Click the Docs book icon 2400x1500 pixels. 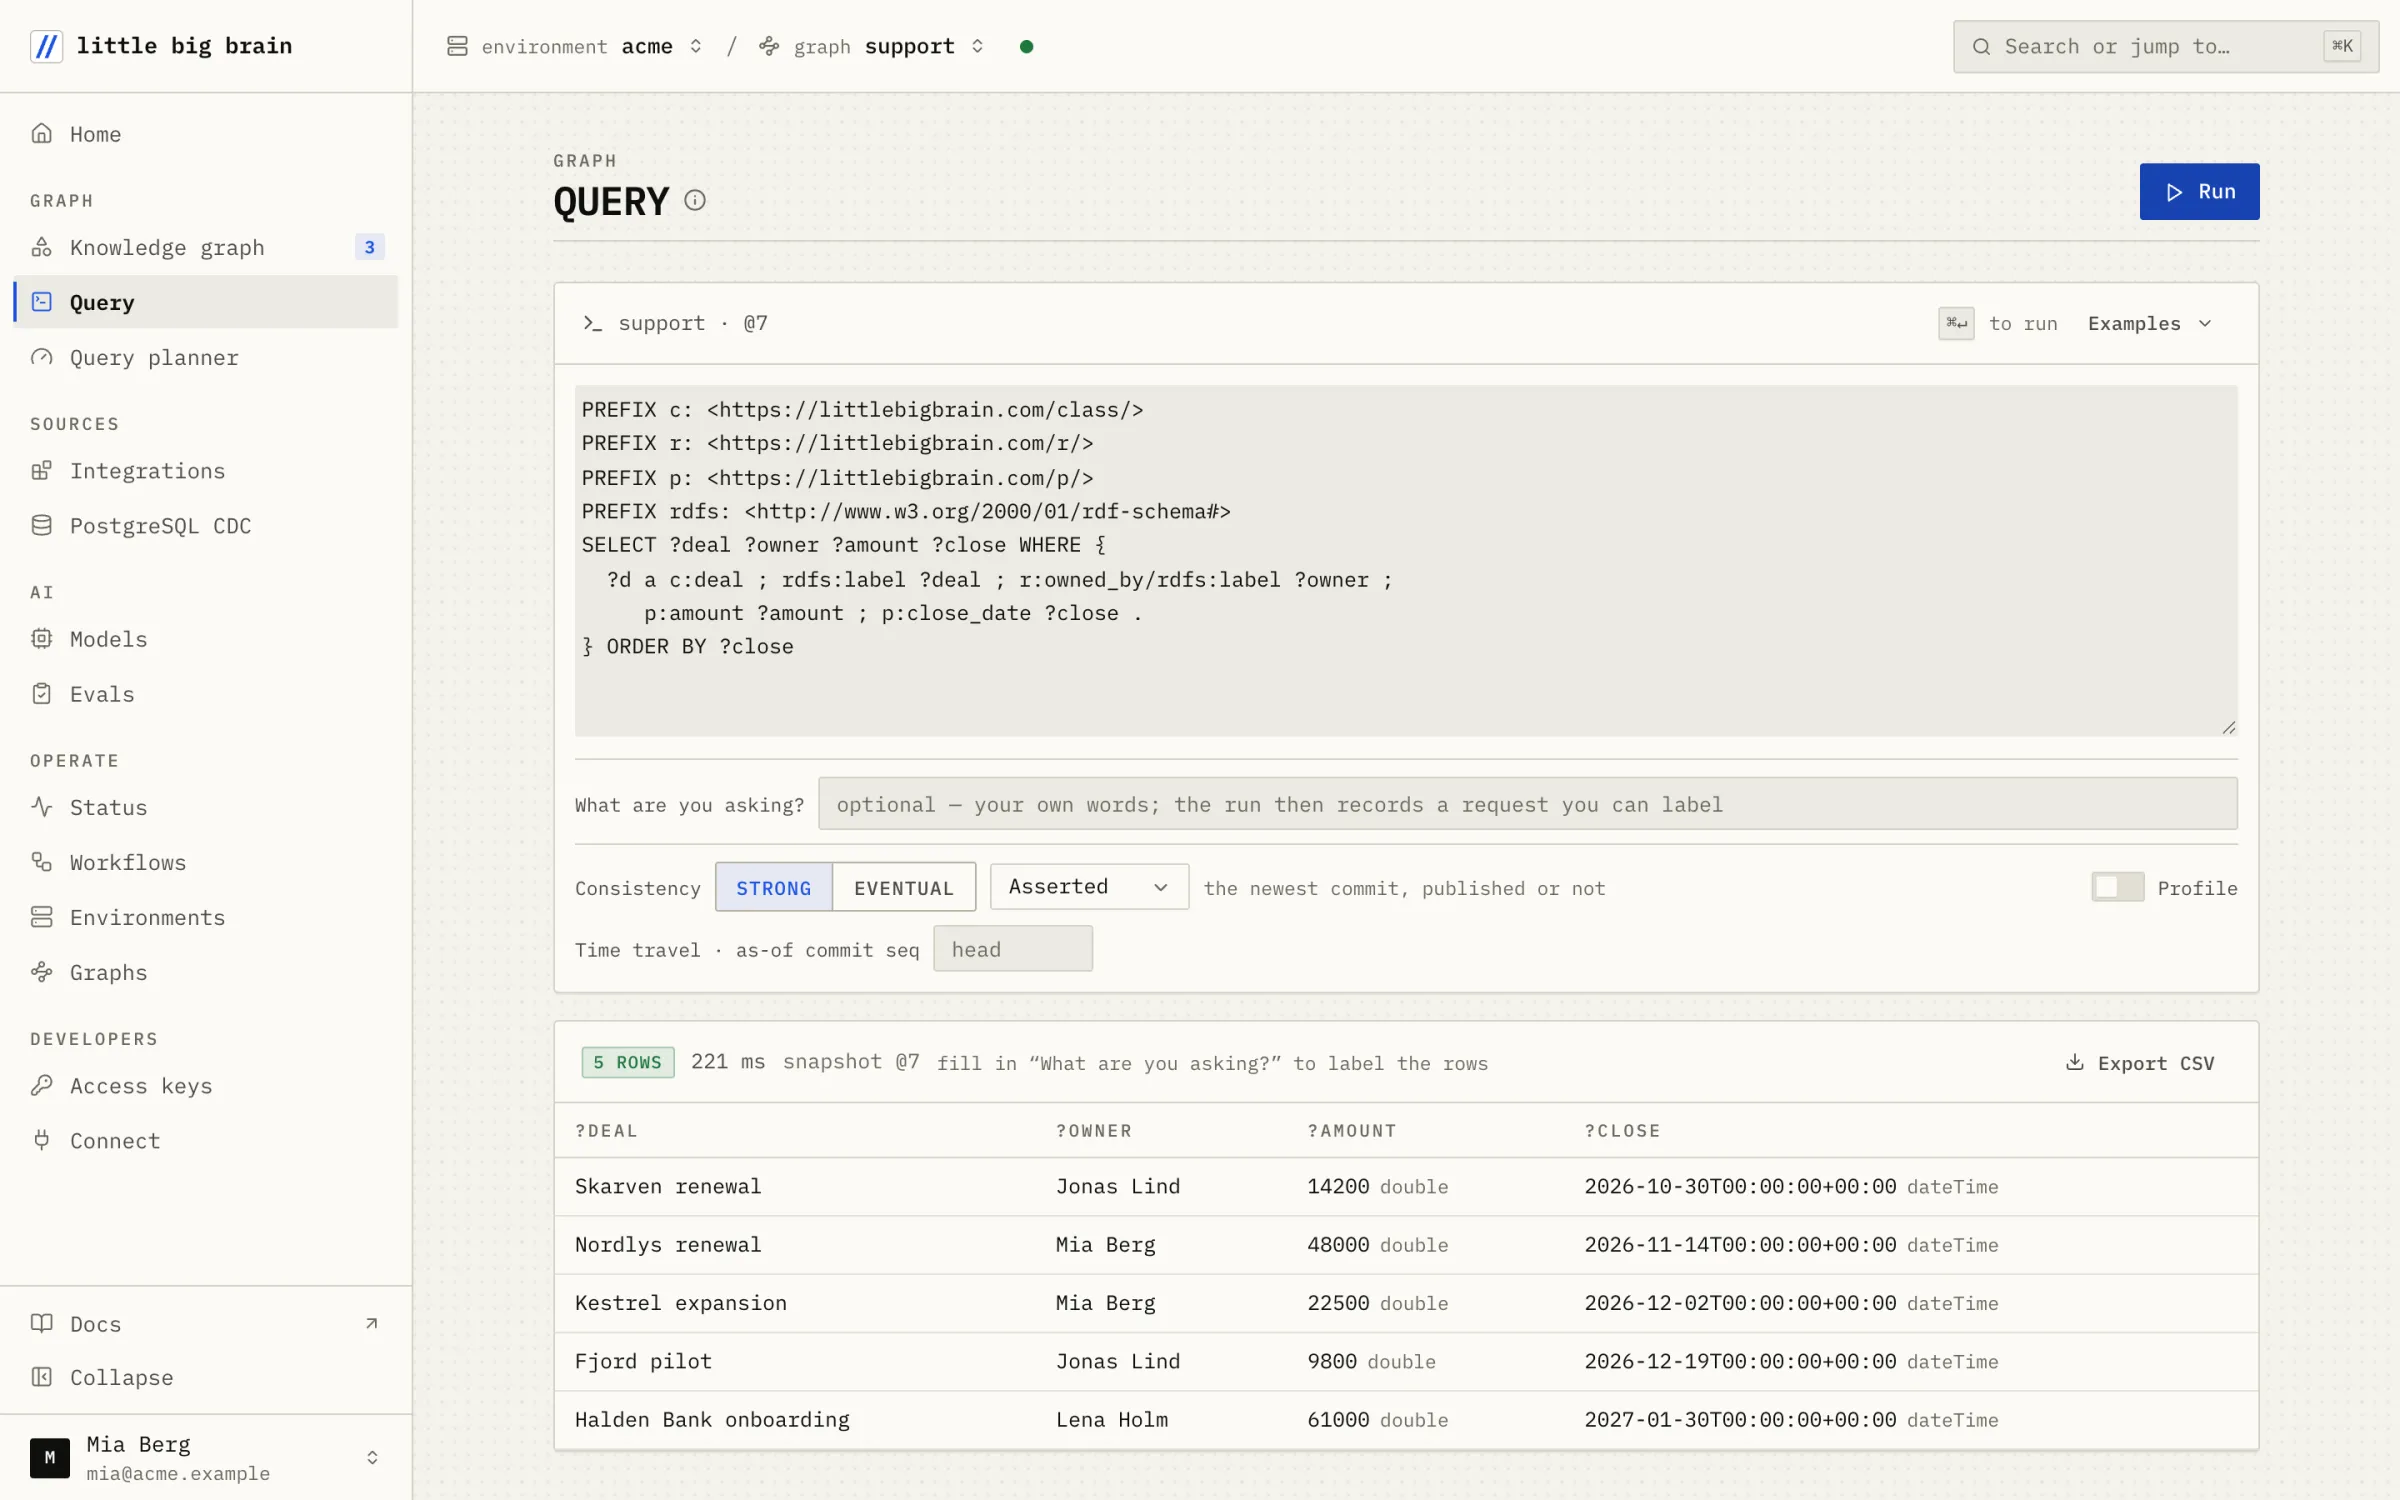pyautogui.click(x=41, y=1323)
